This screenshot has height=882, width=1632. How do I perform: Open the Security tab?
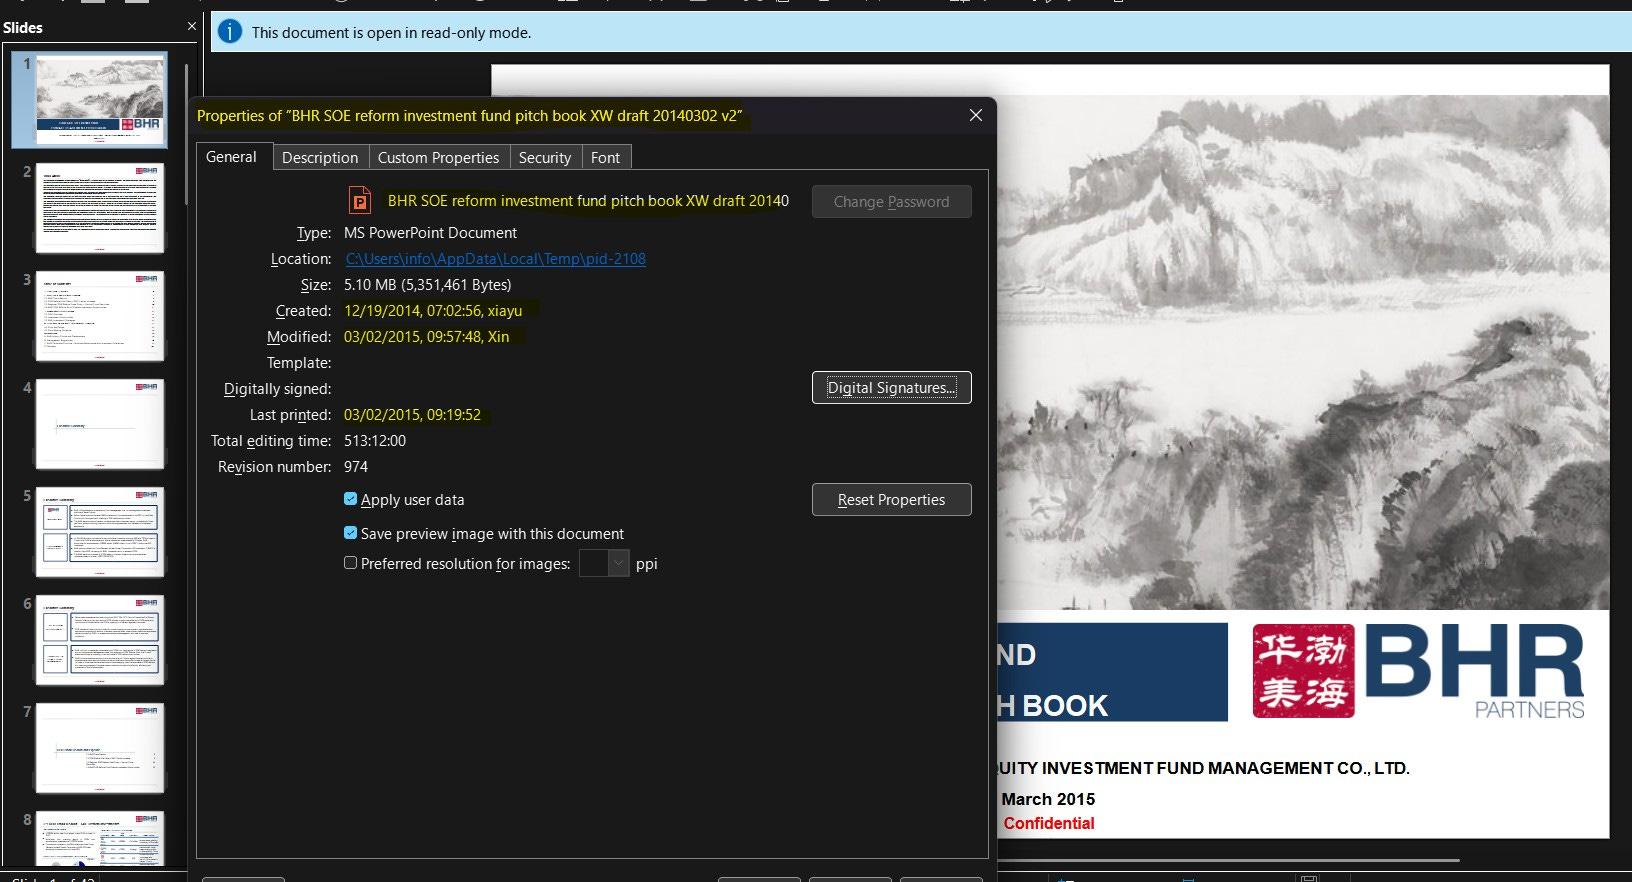pos(545,158)
